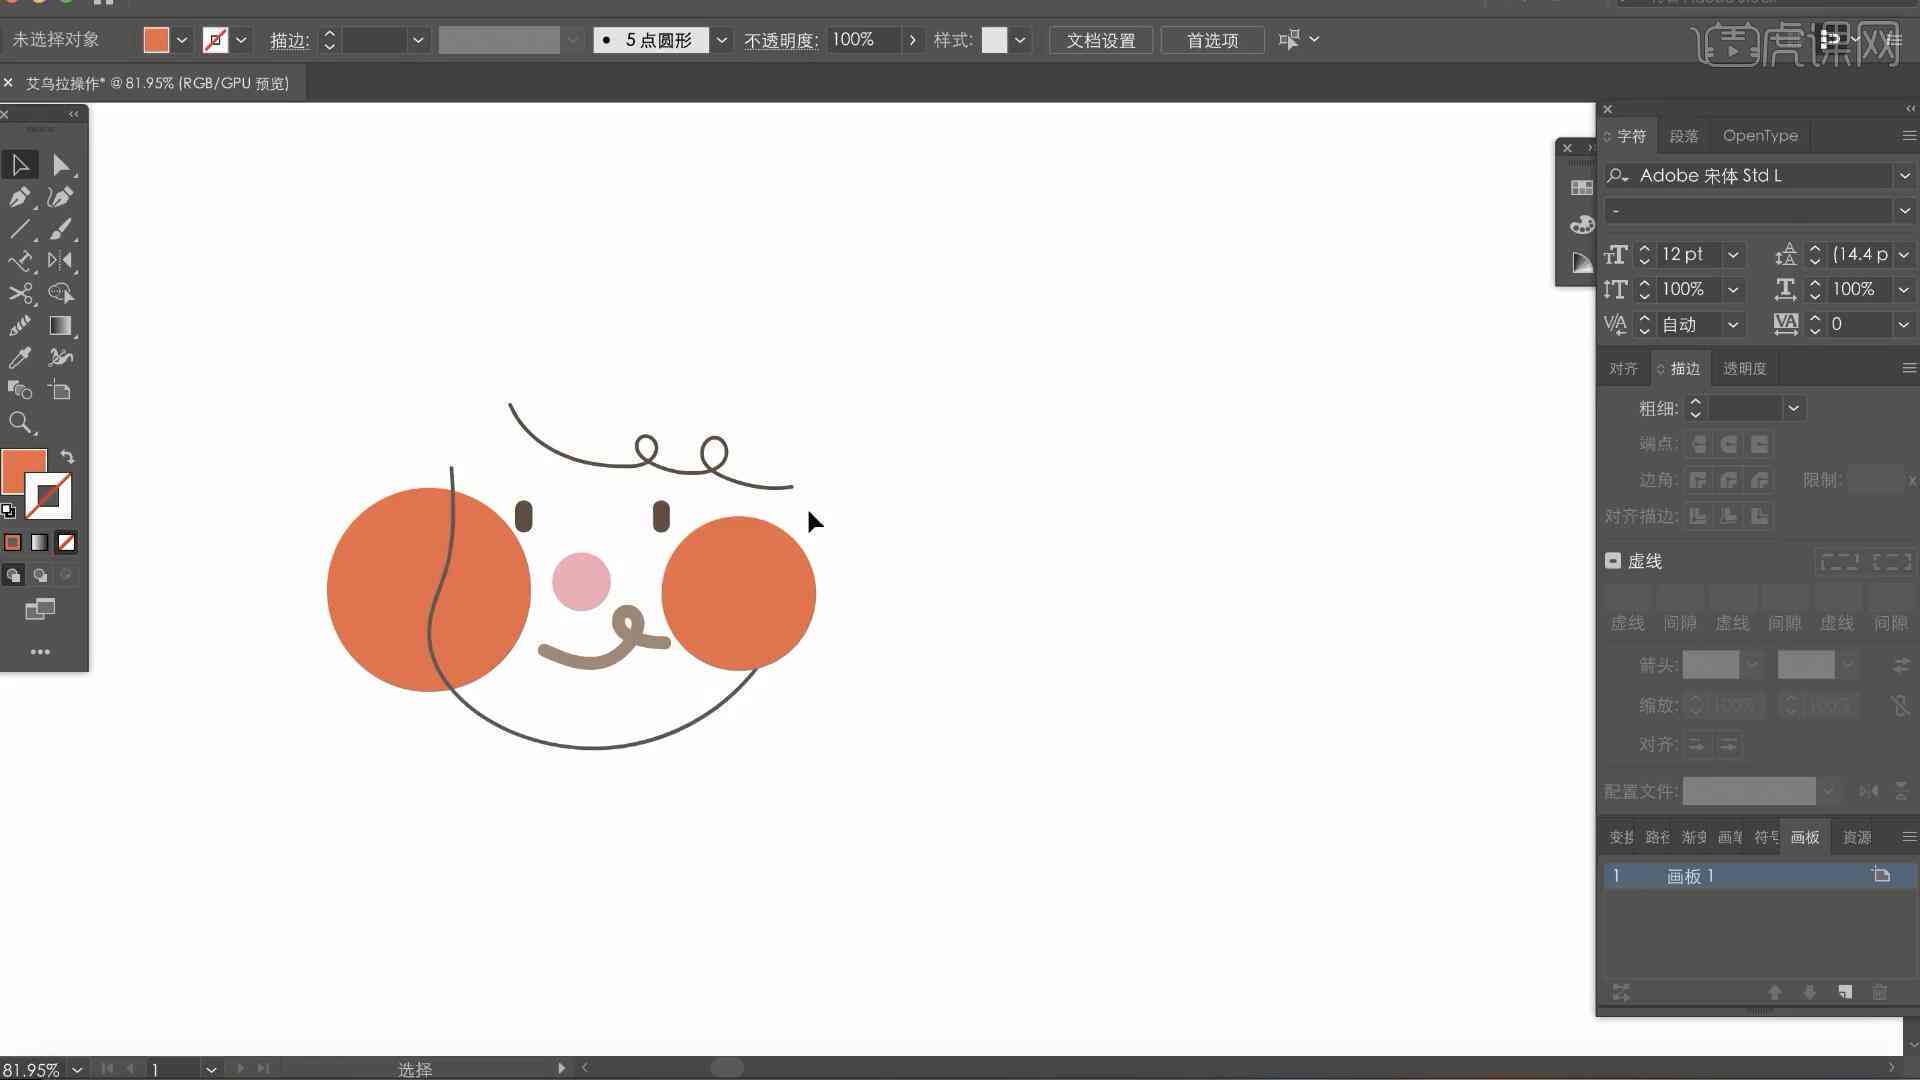Expand opacity options arrow
This screenshot has height=1080, width=1920.
coord(912,40)
